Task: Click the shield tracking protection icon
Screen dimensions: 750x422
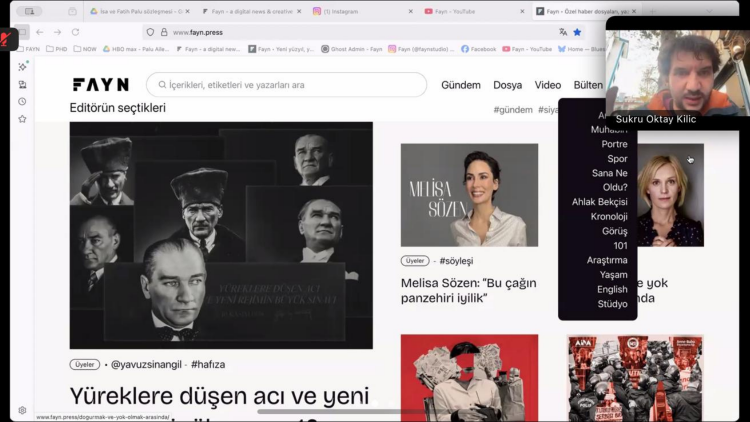Action: tap(150, 32)
